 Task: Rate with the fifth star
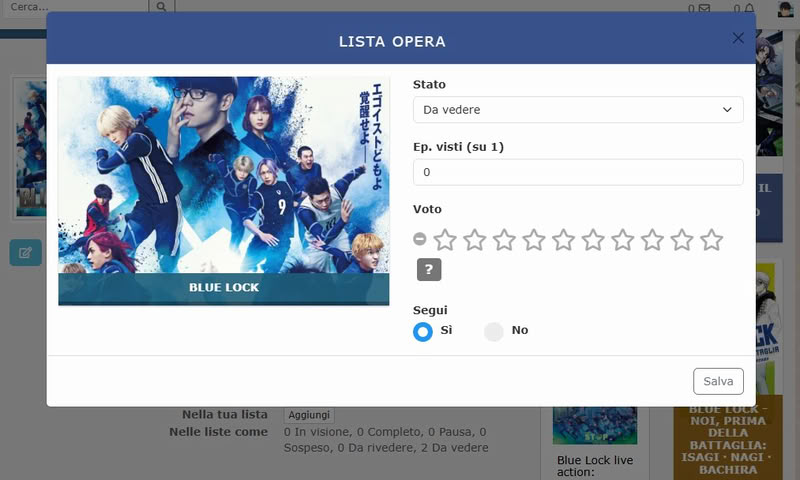pos(563,240)
